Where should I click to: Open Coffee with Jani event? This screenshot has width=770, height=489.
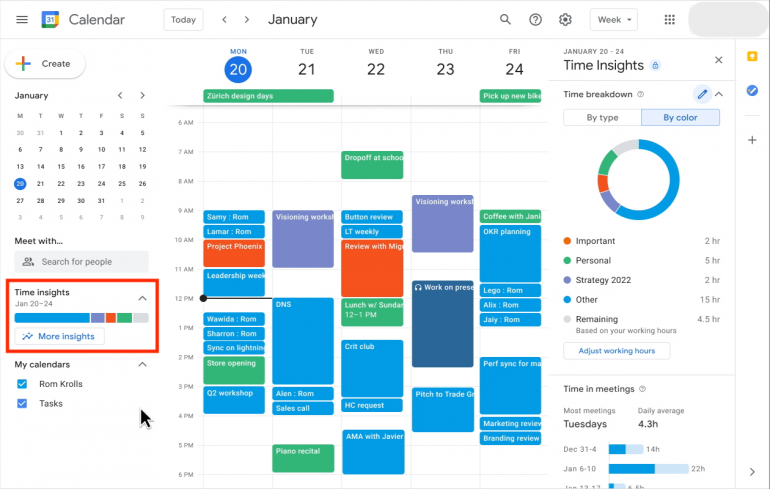[x=510, y=216]
